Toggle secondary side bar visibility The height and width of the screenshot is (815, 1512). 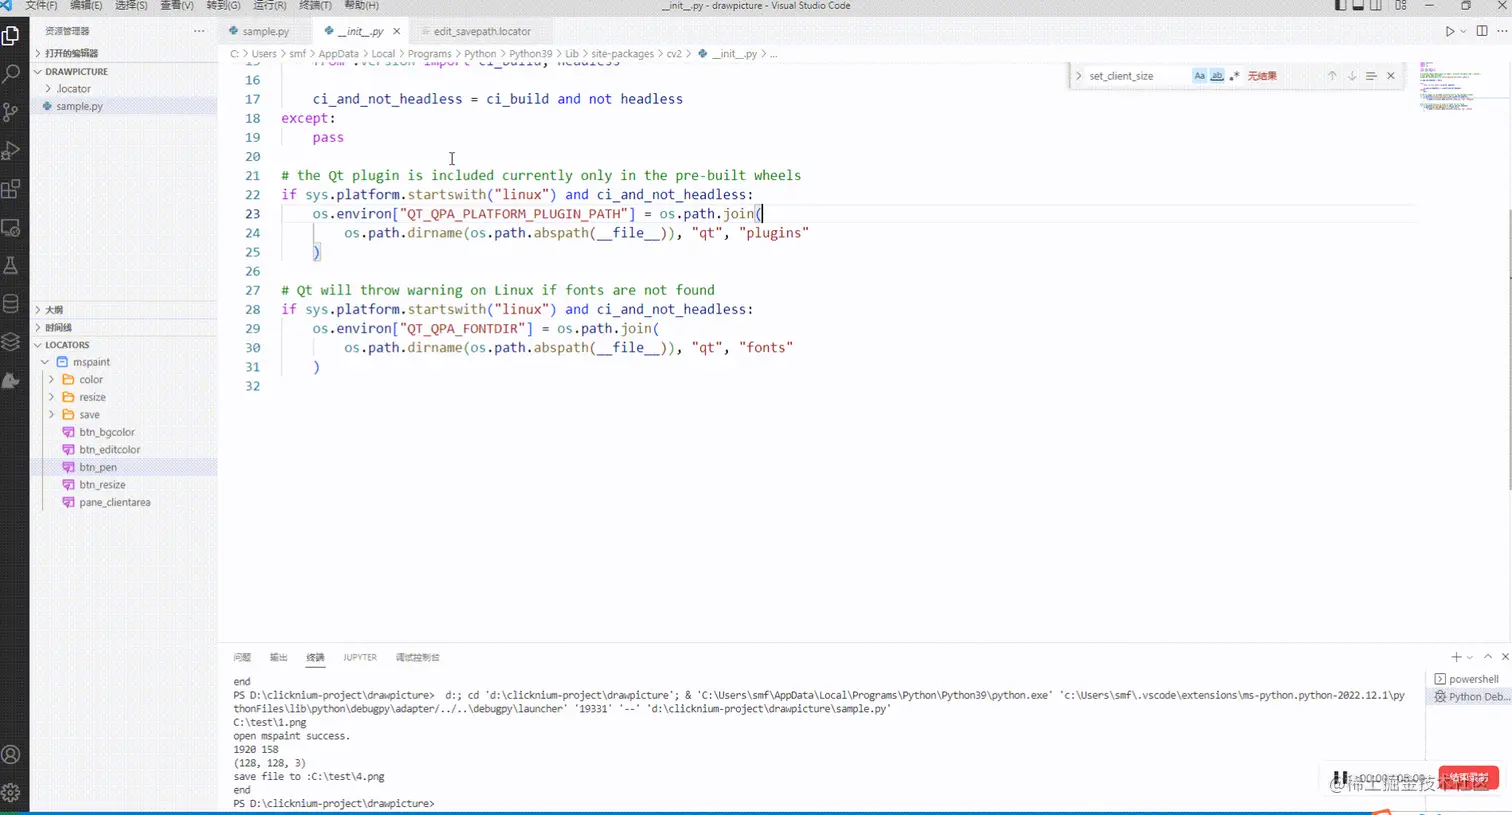click(1376, 6)
